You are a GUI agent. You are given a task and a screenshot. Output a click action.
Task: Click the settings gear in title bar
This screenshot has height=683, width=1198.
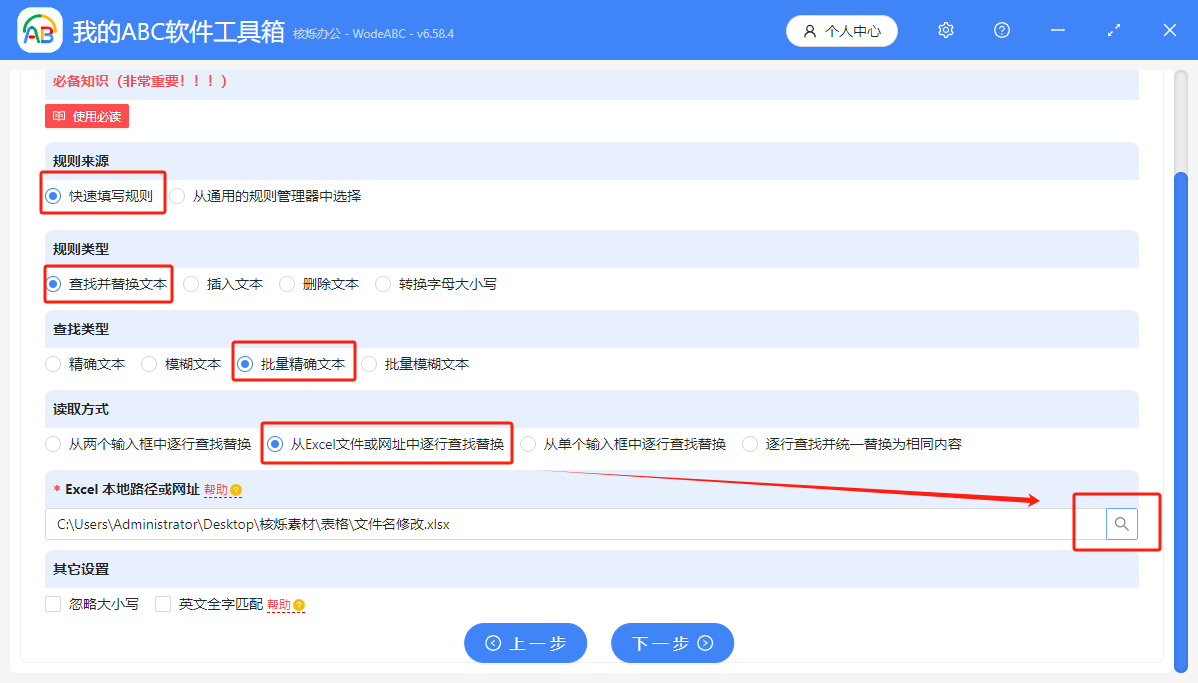coord(945,30)
